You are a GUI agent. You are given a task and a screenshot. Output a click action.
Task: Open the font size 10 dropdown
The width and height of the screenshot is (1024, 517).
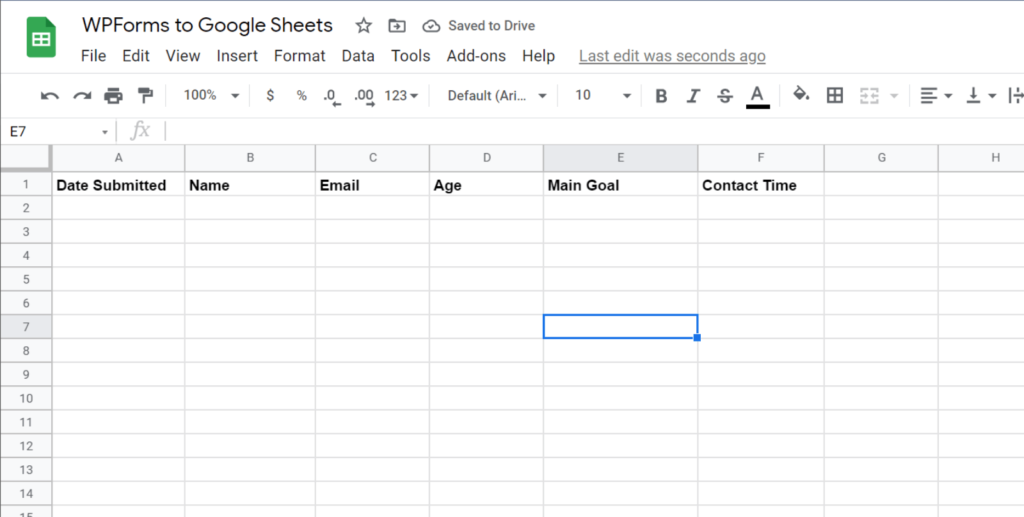click(x=602, y=96)
